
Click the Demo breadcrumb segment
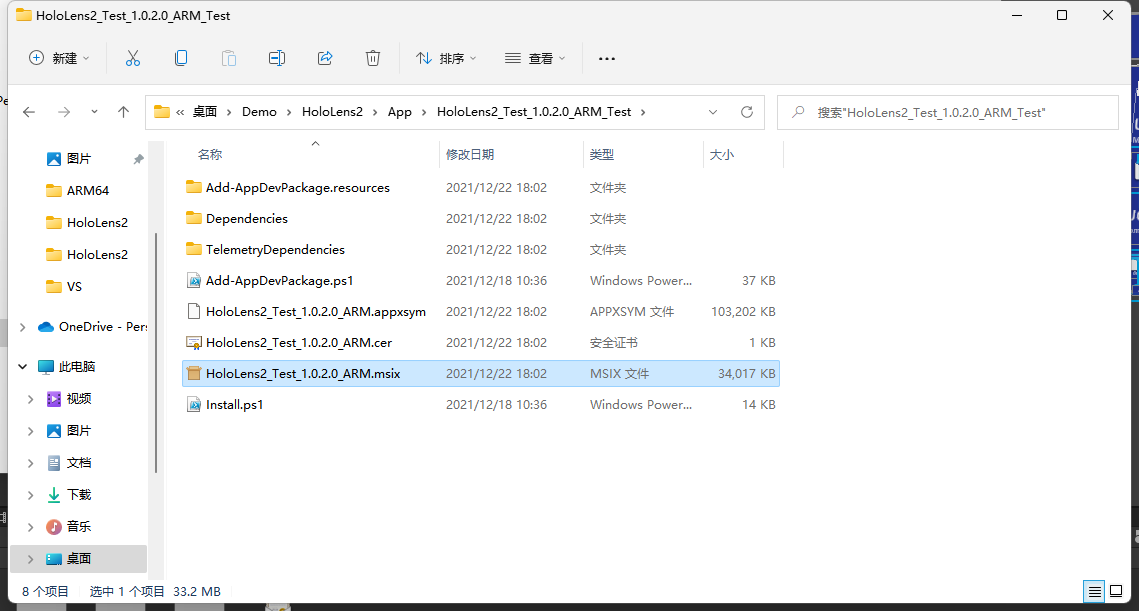click(259, 112)
